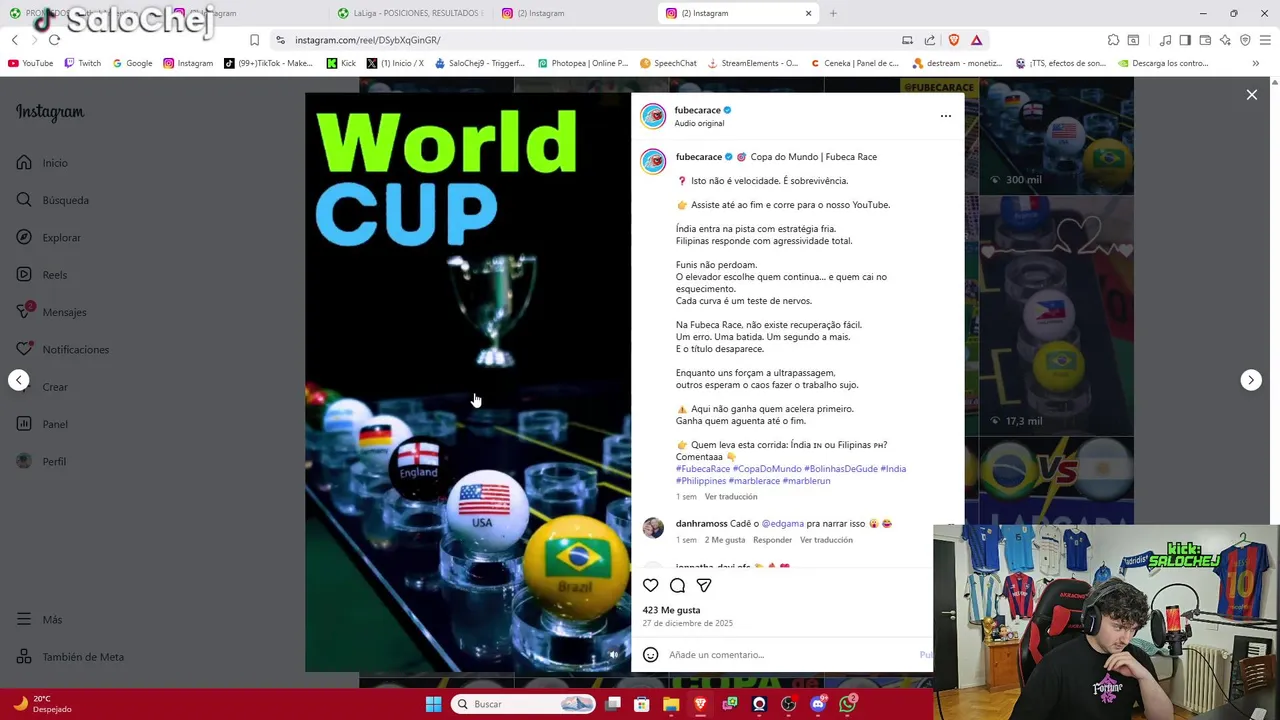1280x720 pixels.
Task: Like the reel with heart icon
Action: pyautogui.click(x=651, y=585)
